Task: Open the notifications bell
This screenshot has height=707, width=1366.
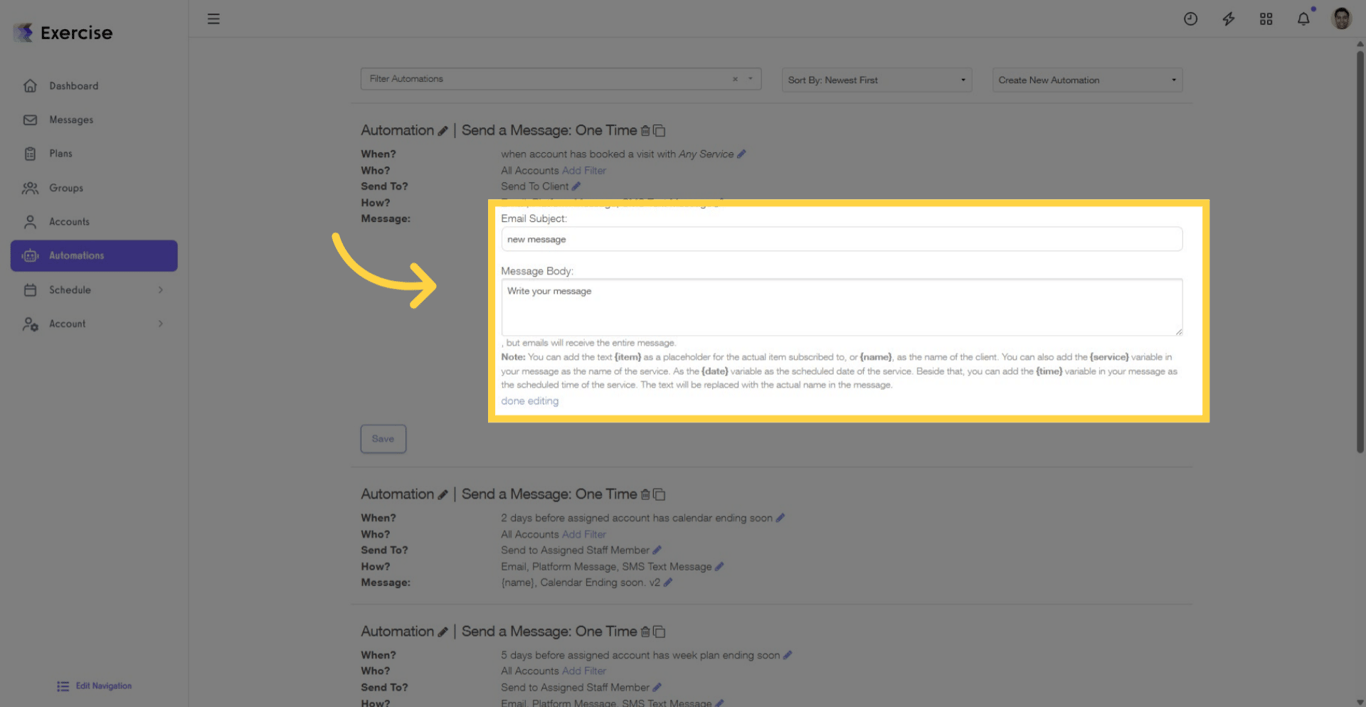Action: click(1303, 19)
